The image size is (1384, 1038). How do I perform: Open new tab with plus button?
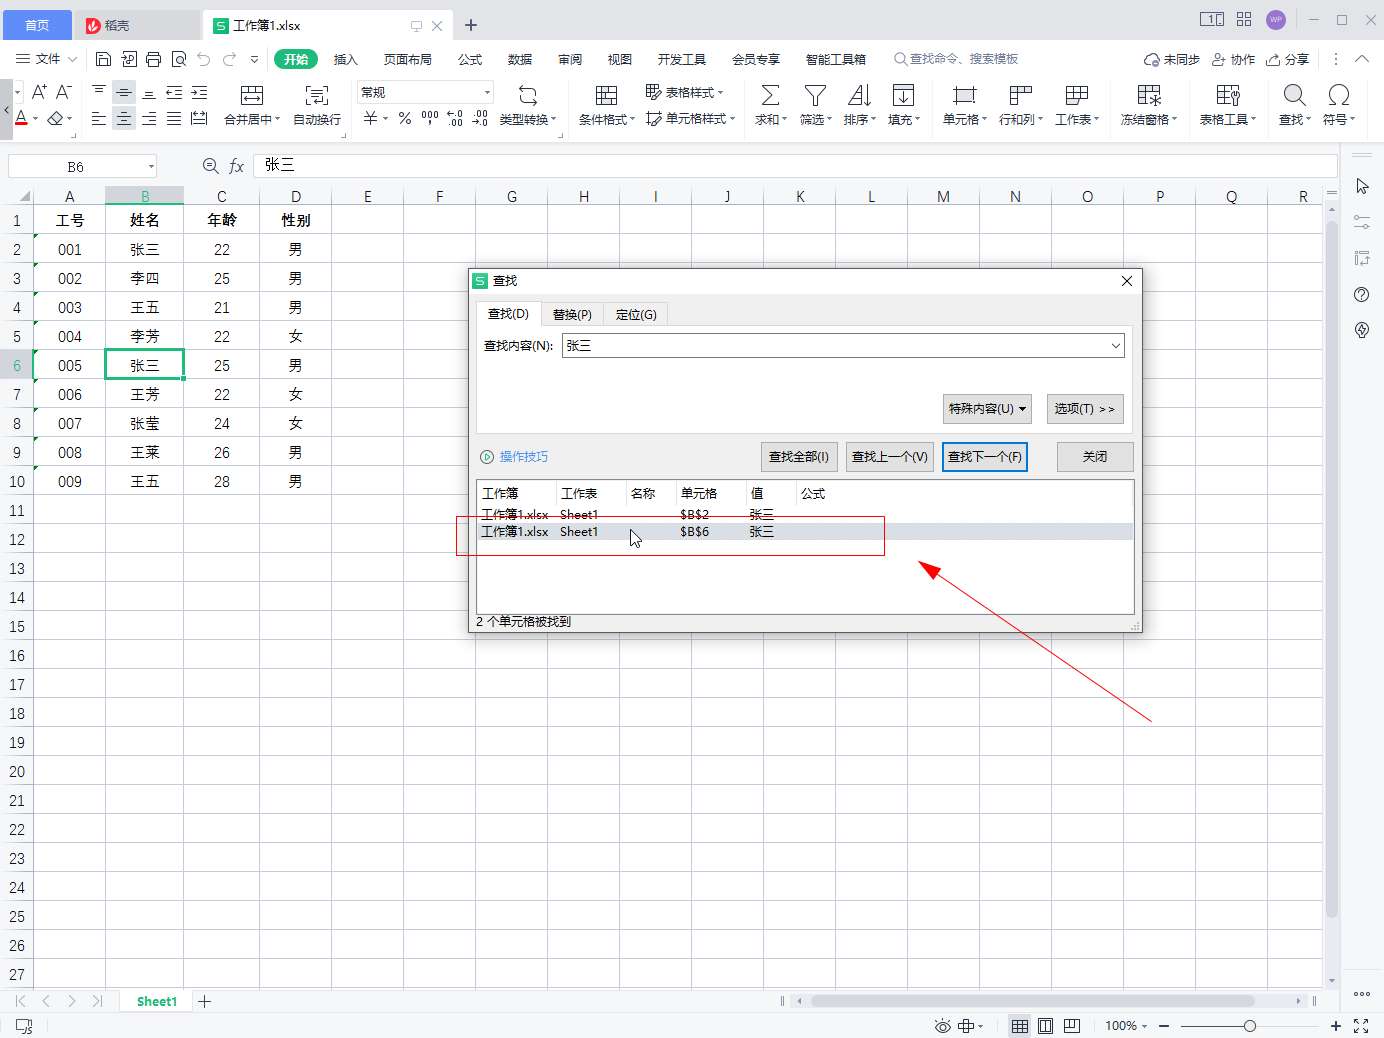pos(471,25)
